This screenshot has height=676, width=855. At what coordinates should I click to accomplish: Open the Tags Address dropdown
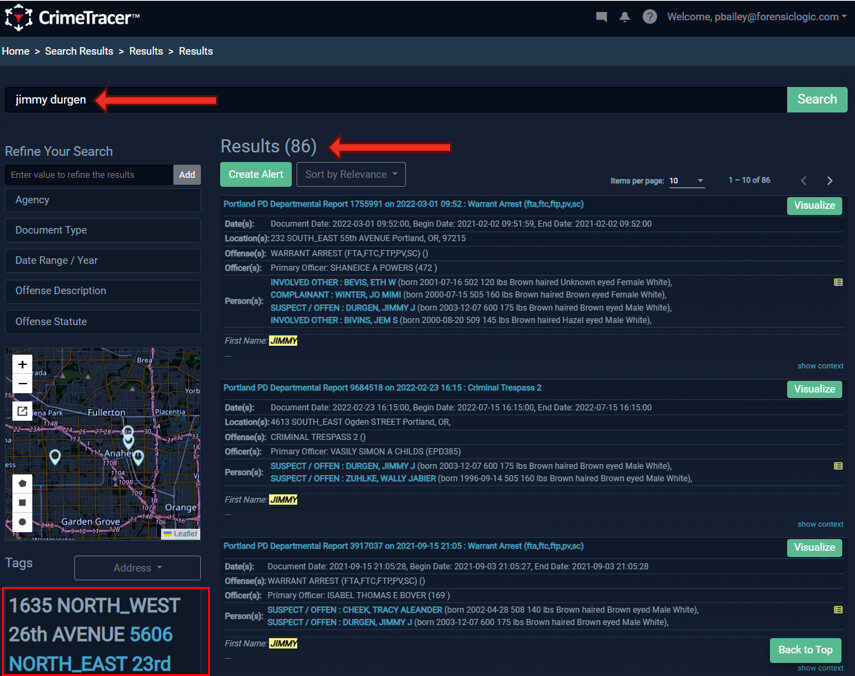[x=137, y=568]
